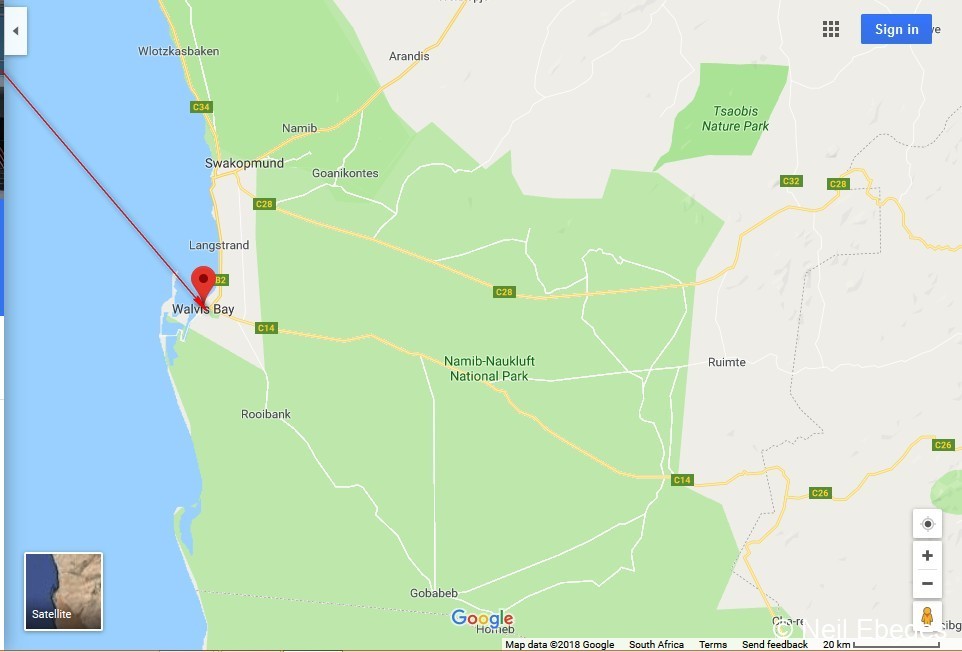The width and height of the screenshot is (962, 652).
Task: Click the C32 road marker
Action: click(x=791, y=181)
